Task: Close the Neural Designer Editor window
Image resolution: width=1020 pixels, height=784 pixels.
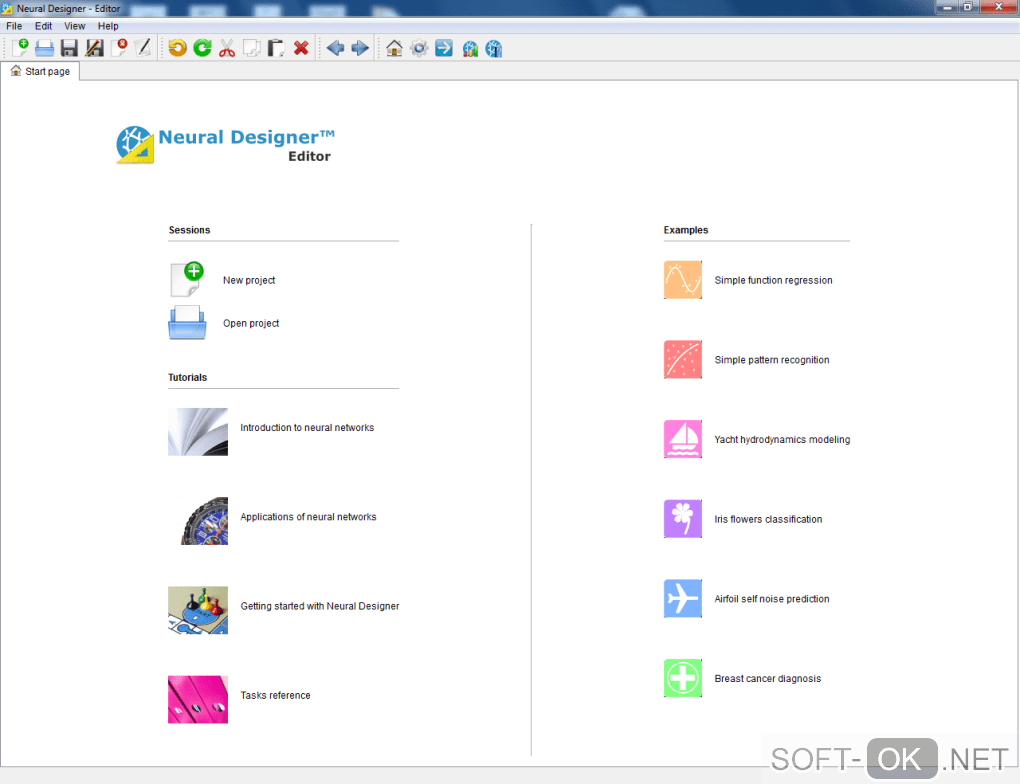Action: 999,7
